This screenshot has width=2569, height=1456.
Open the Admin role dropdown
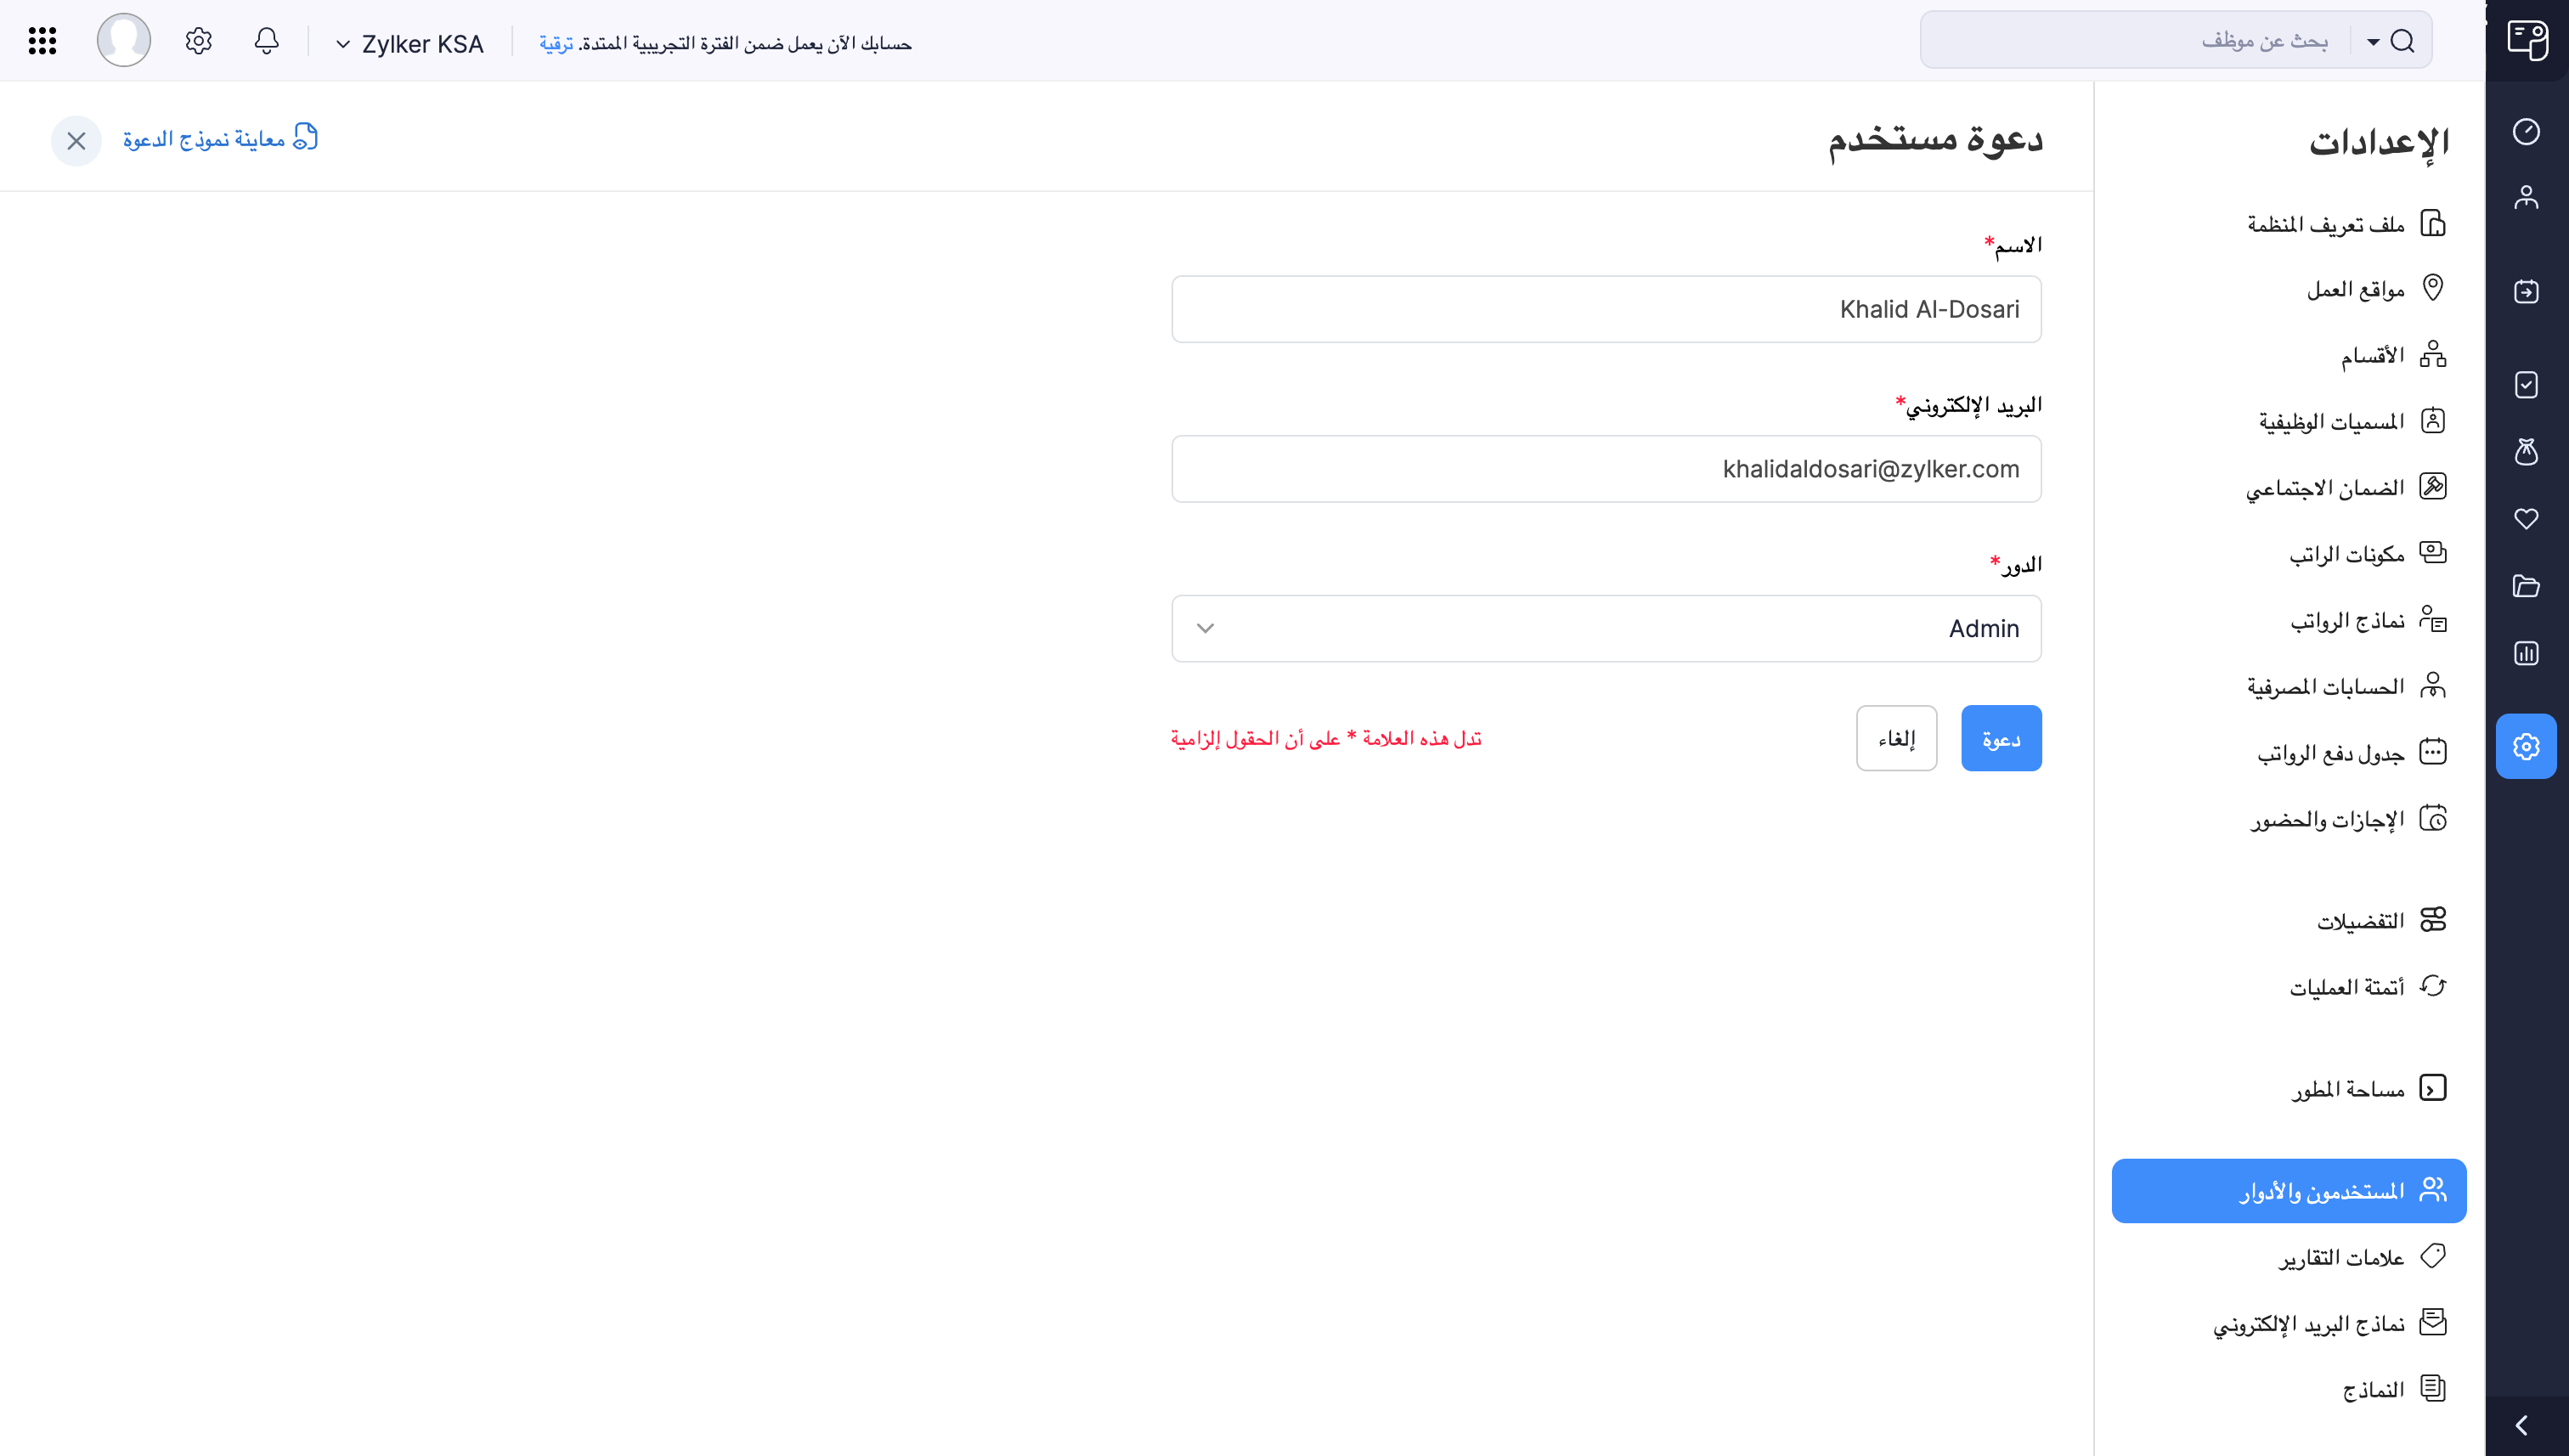(x=1606, y=629)
